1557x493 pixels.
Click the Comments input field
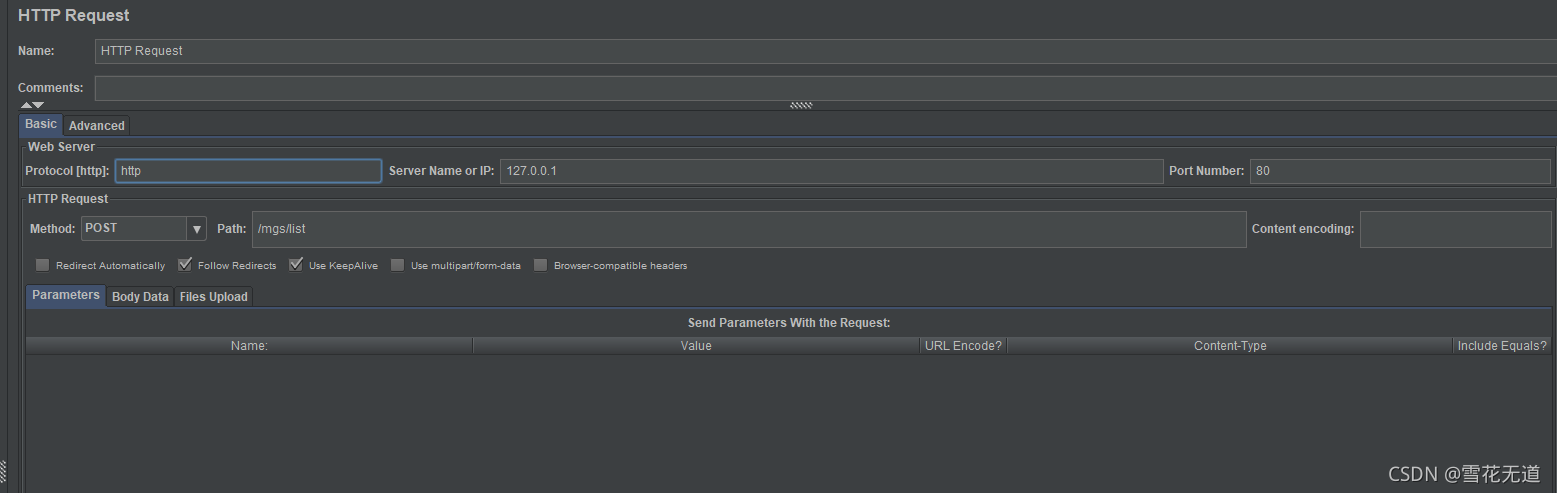826,88
